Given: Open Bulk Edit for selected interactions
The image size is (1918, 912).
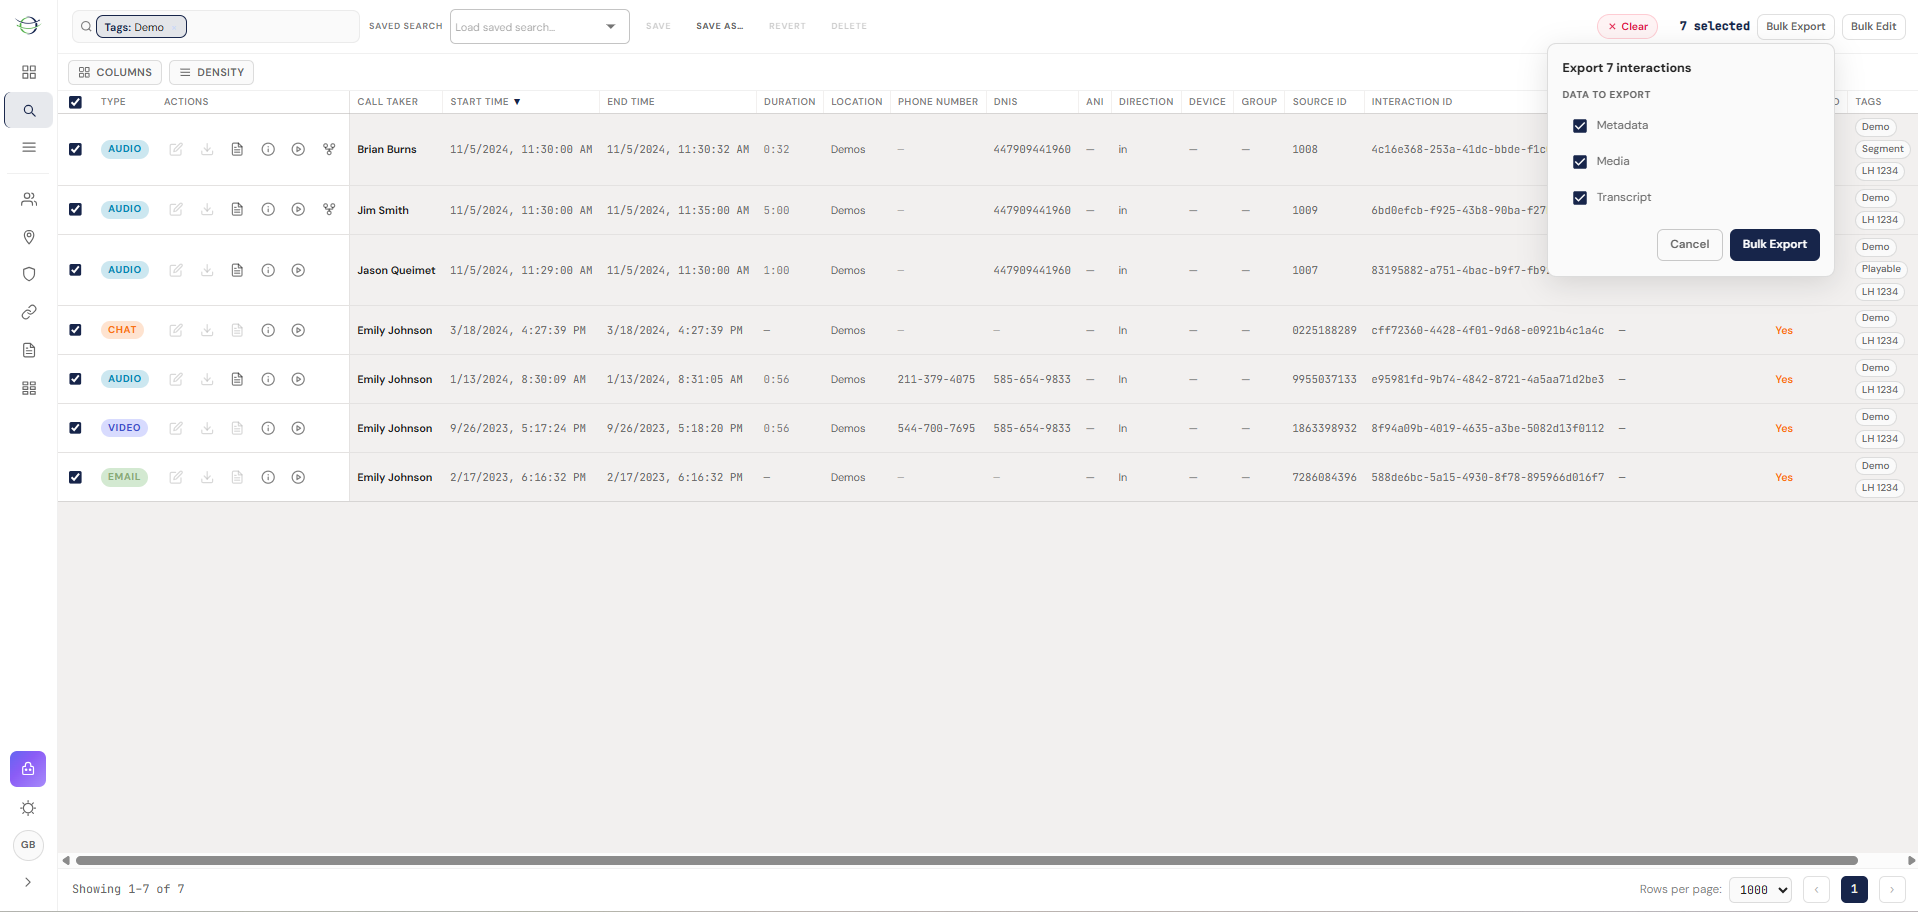Looking at the screenshot, I should click(x=1873, y=27).
